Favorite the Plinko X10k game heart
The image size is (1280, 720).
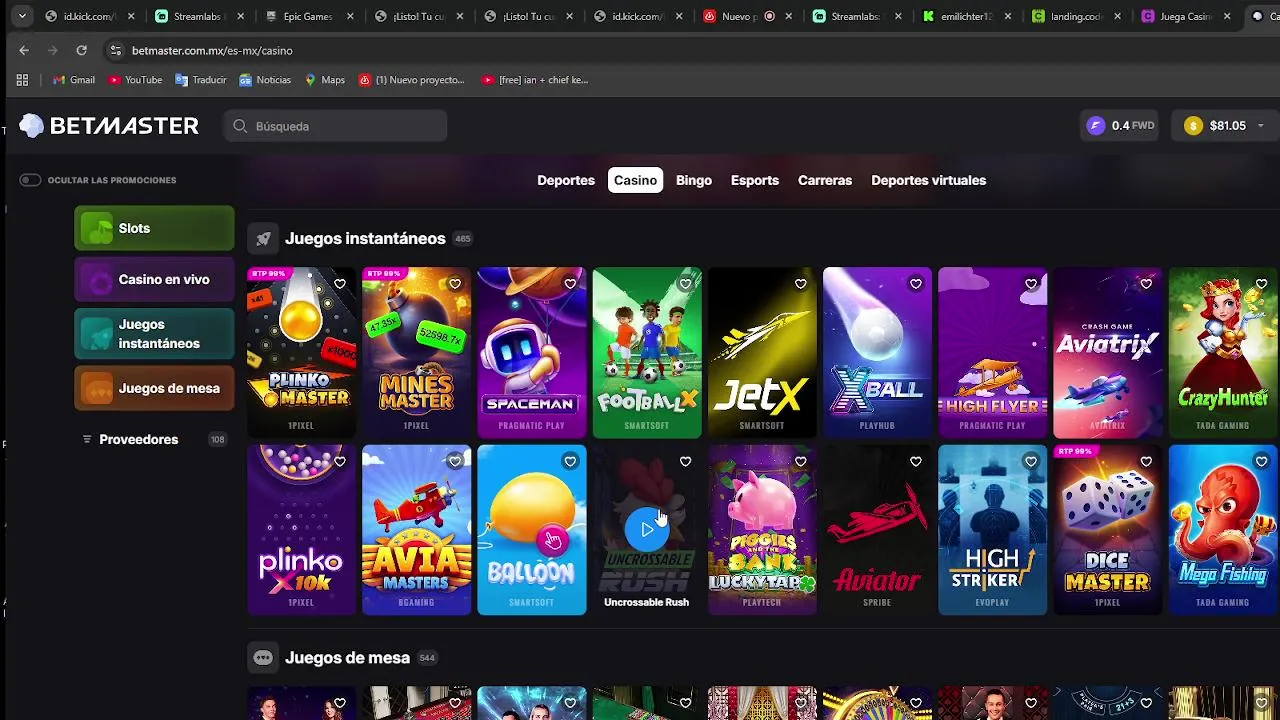pos(340,461)
